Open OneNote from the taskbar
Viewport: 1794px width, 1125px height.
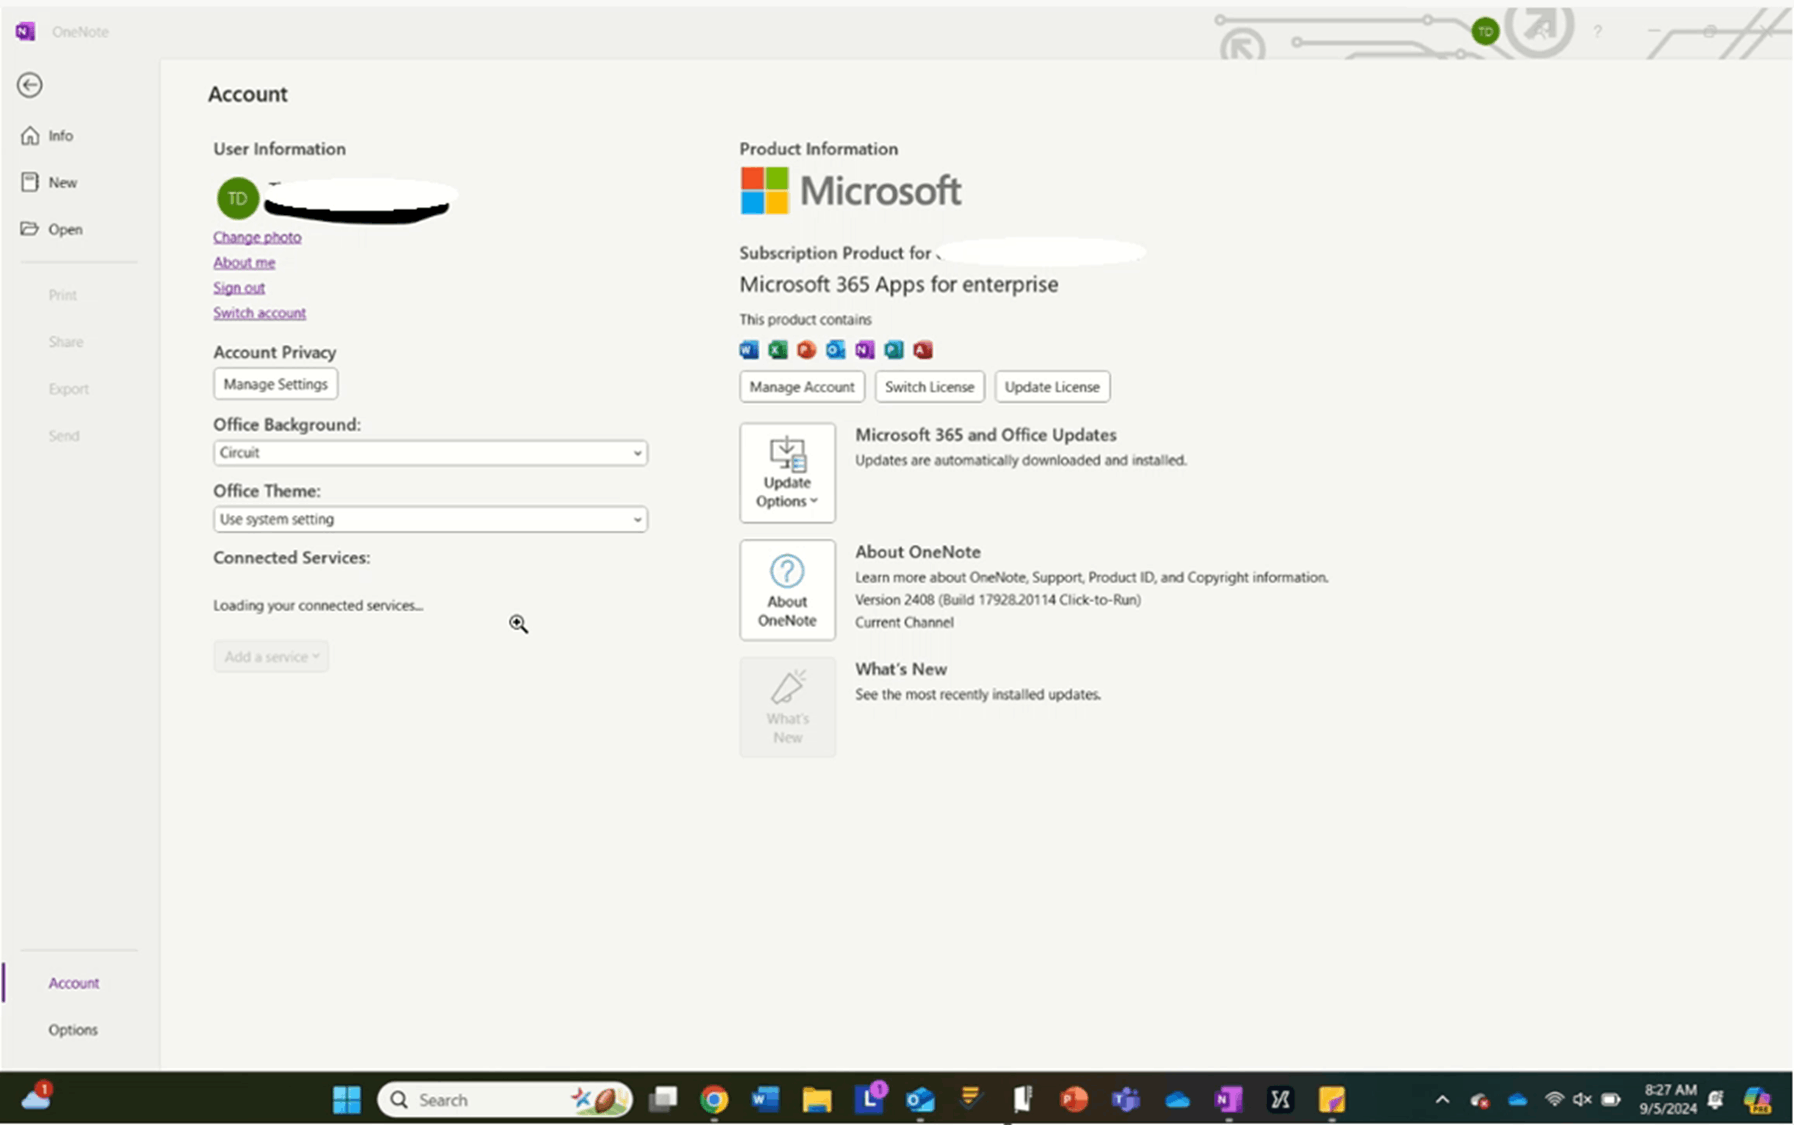pos(1228,1099)
